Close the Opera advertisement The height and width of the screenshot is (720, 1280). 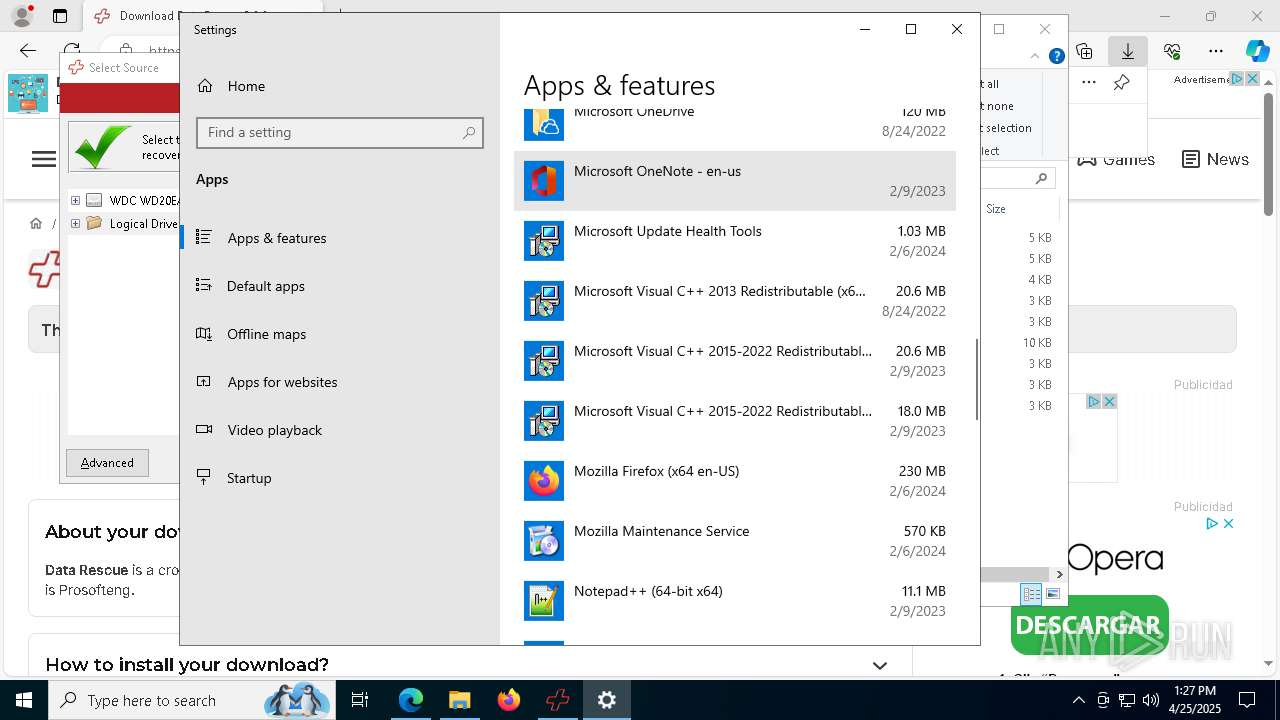coord(1229,523)
